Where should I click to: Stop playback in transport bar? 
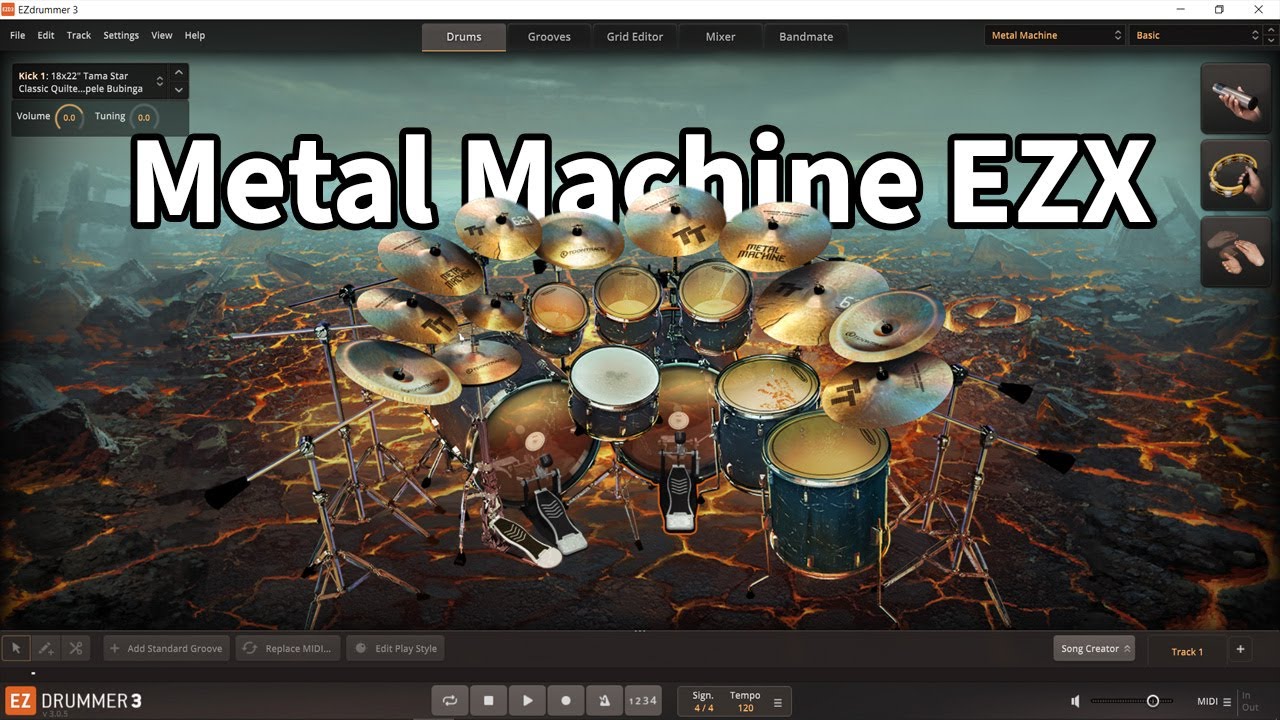489,701
